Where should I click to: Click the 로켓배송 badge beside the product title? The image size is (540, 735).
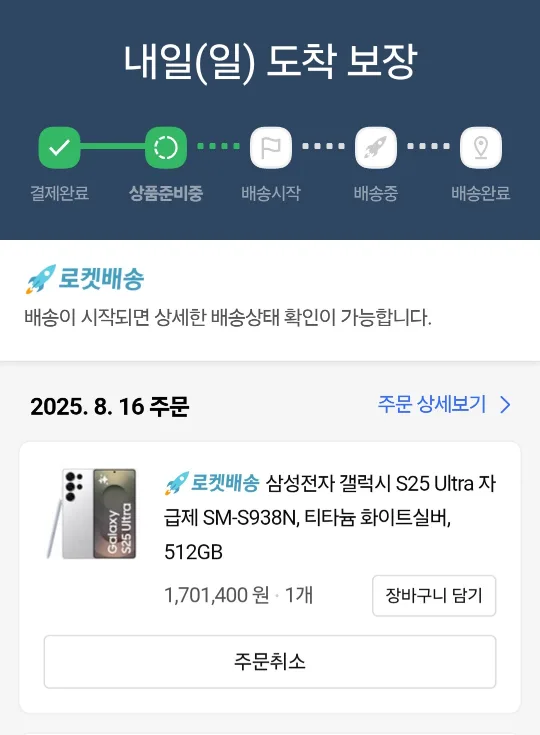tap(212, 483)
